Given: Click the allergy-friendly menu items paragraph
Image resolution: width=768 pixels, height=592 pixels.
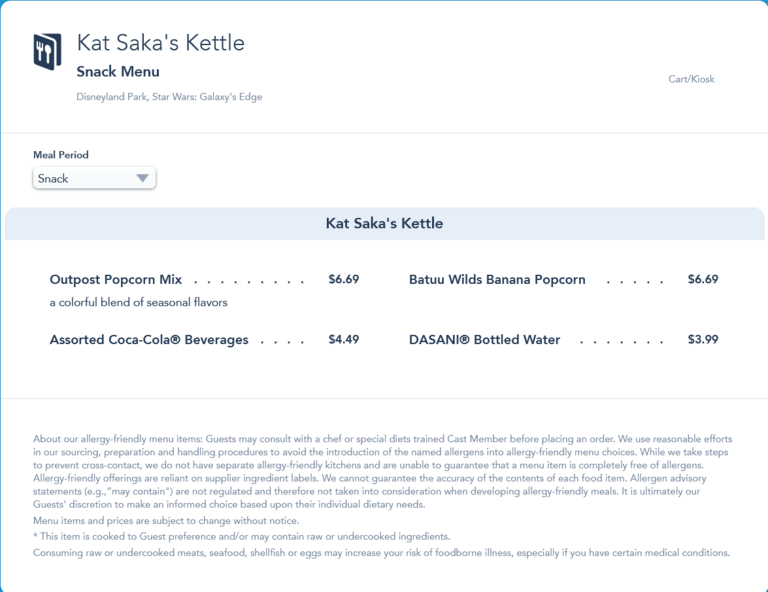Looking at the screenshot, I should coord(383,472).
